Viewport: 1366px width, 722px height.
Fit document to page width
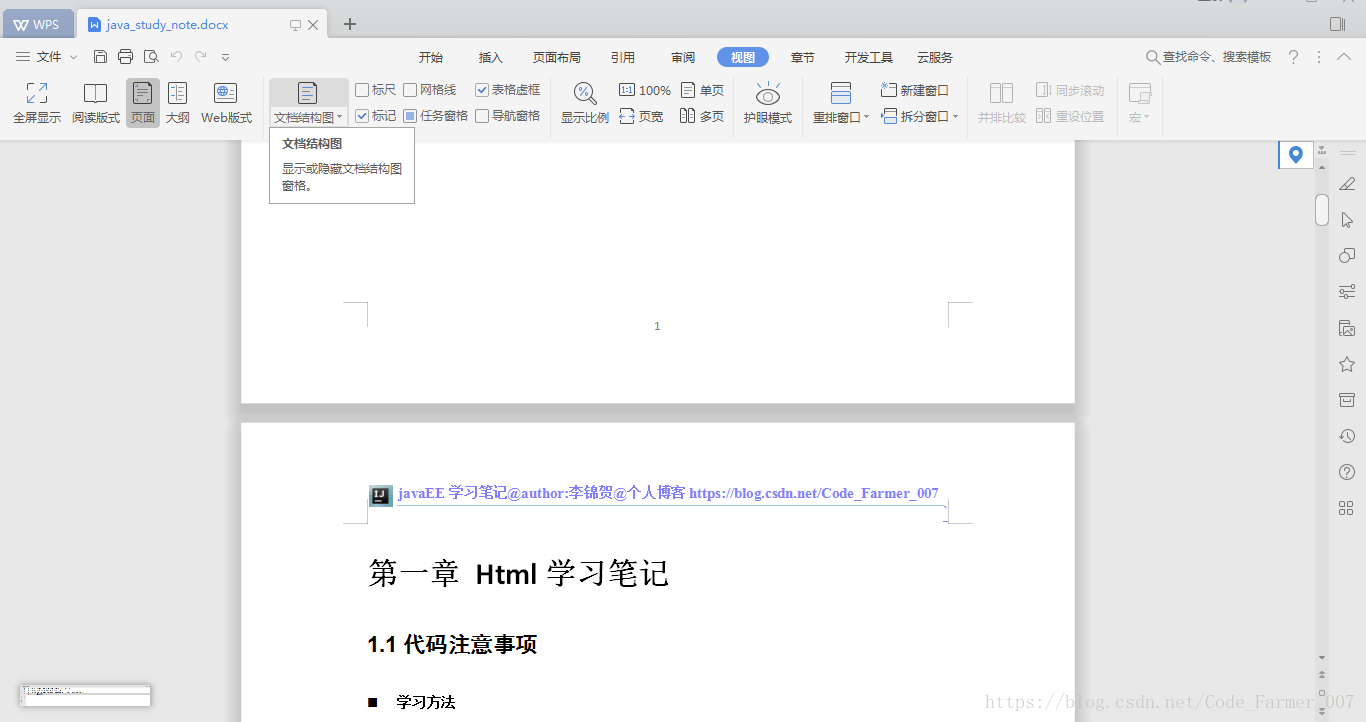pos(641,116)
